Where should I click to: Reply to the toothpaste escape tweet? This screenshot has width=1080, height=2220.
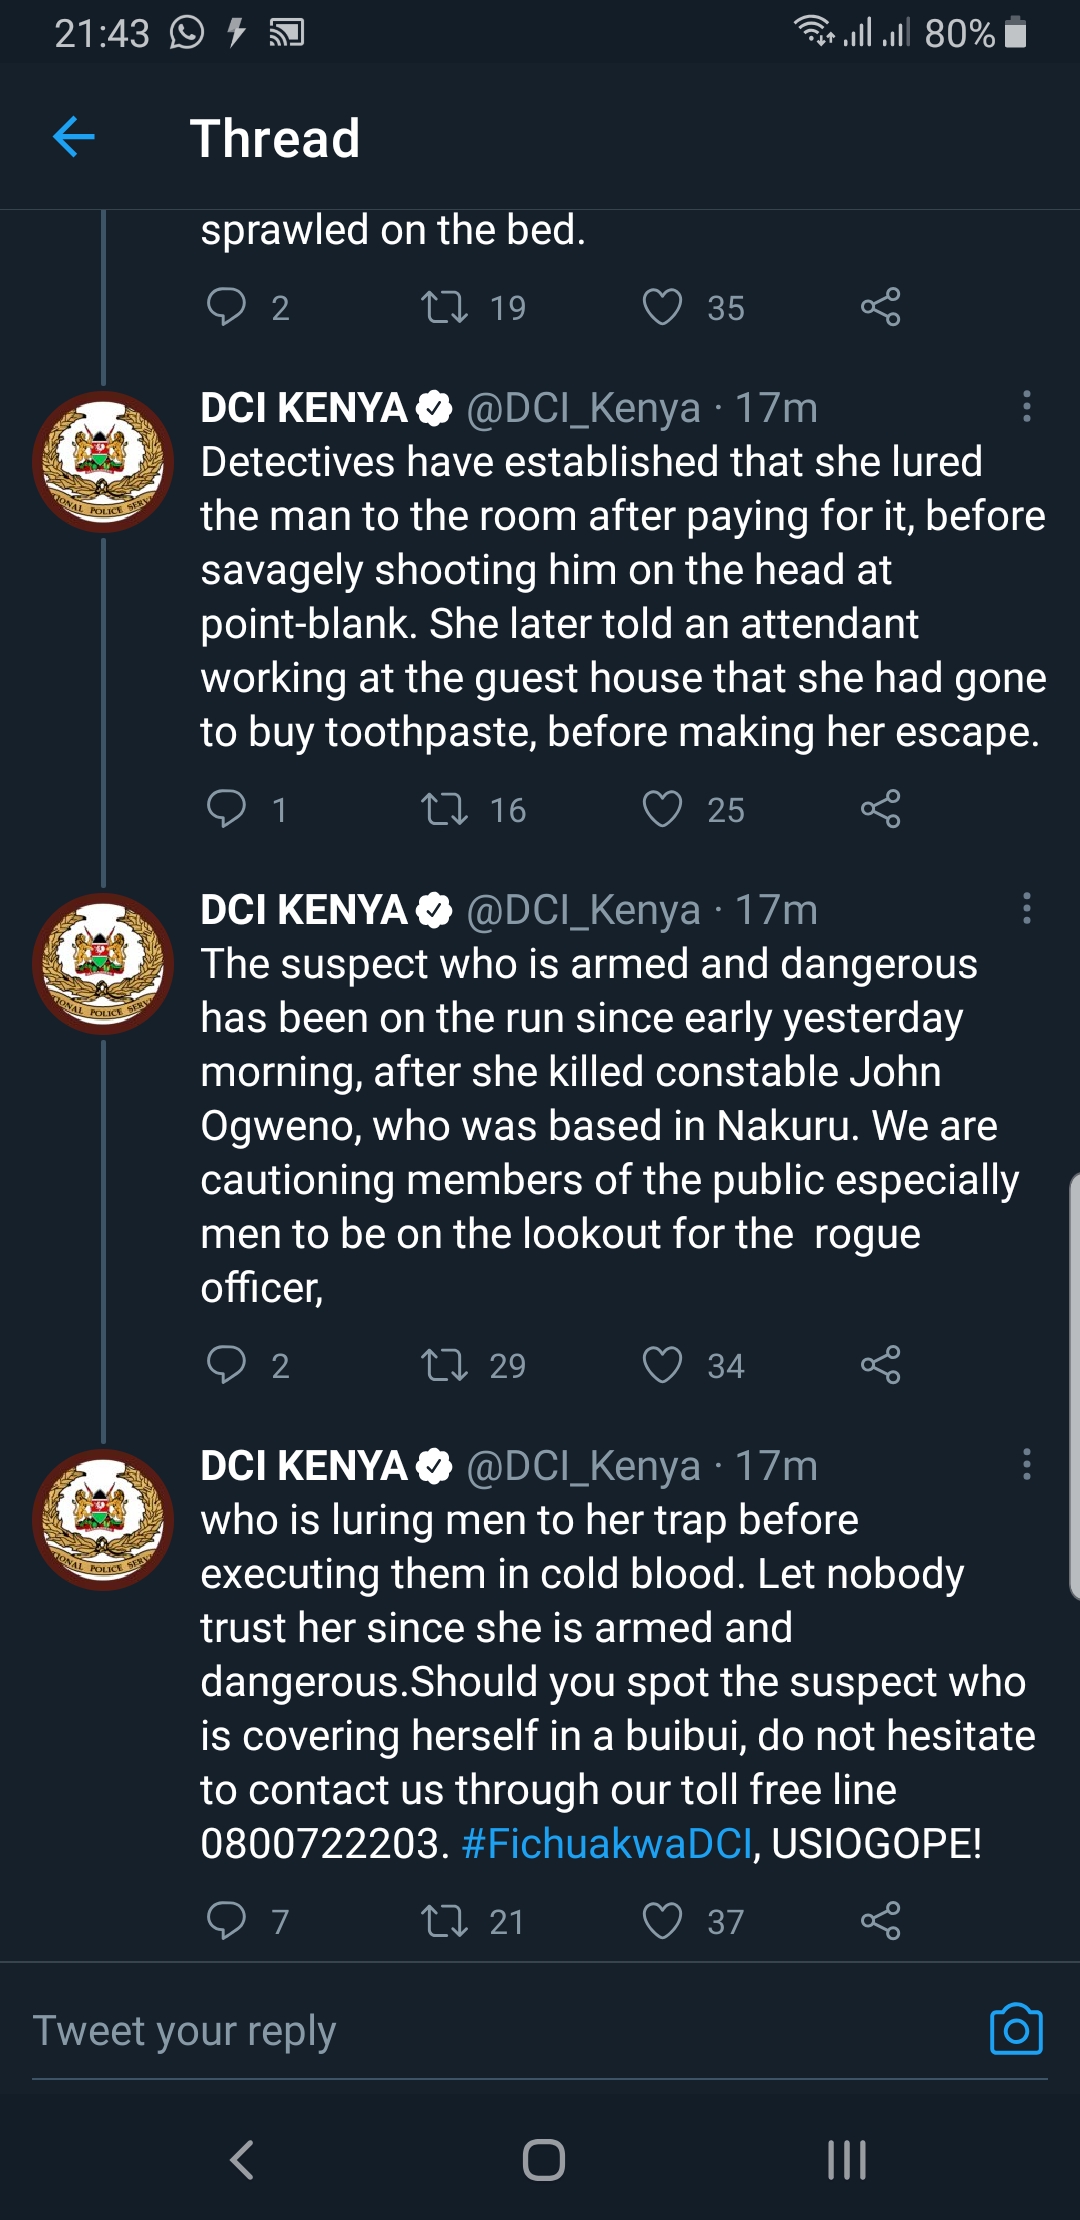[226, 808]
